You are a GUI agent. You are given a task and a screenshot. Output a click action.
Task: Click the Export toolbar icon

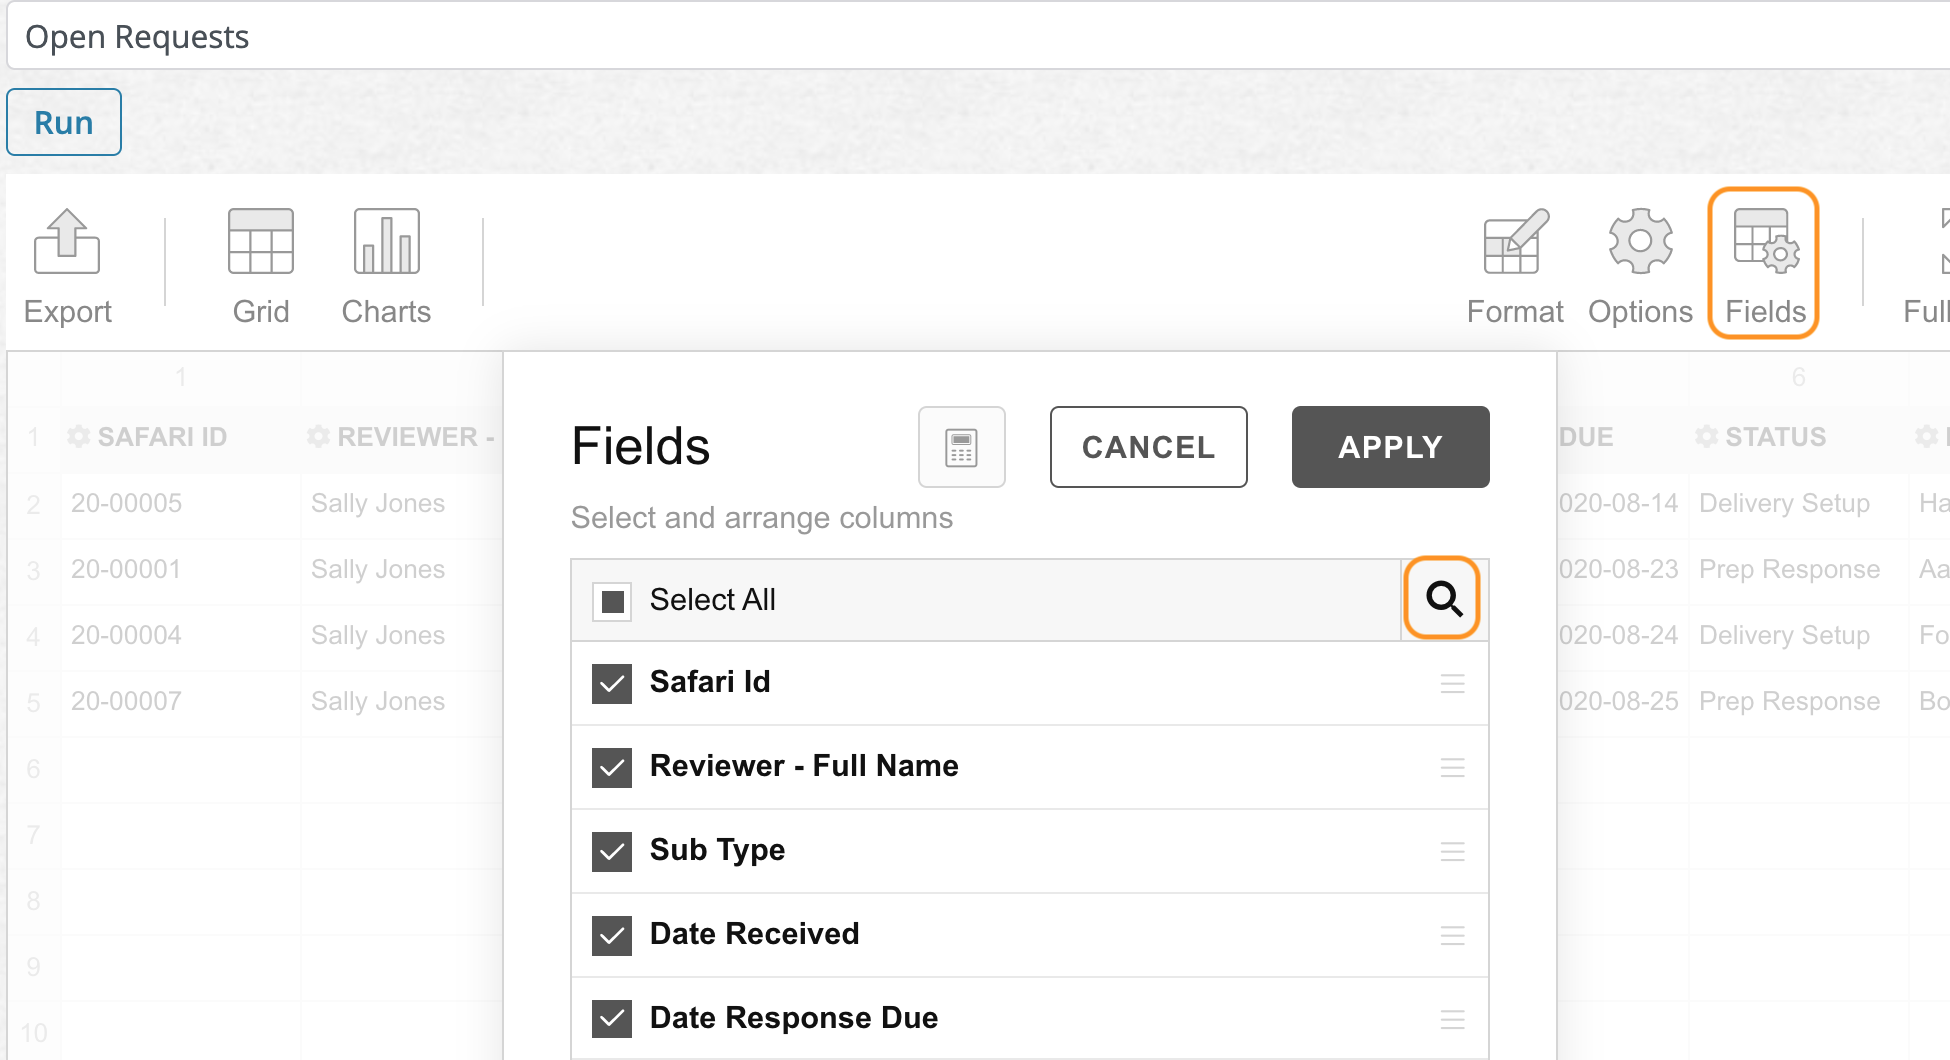coord(67,243)
